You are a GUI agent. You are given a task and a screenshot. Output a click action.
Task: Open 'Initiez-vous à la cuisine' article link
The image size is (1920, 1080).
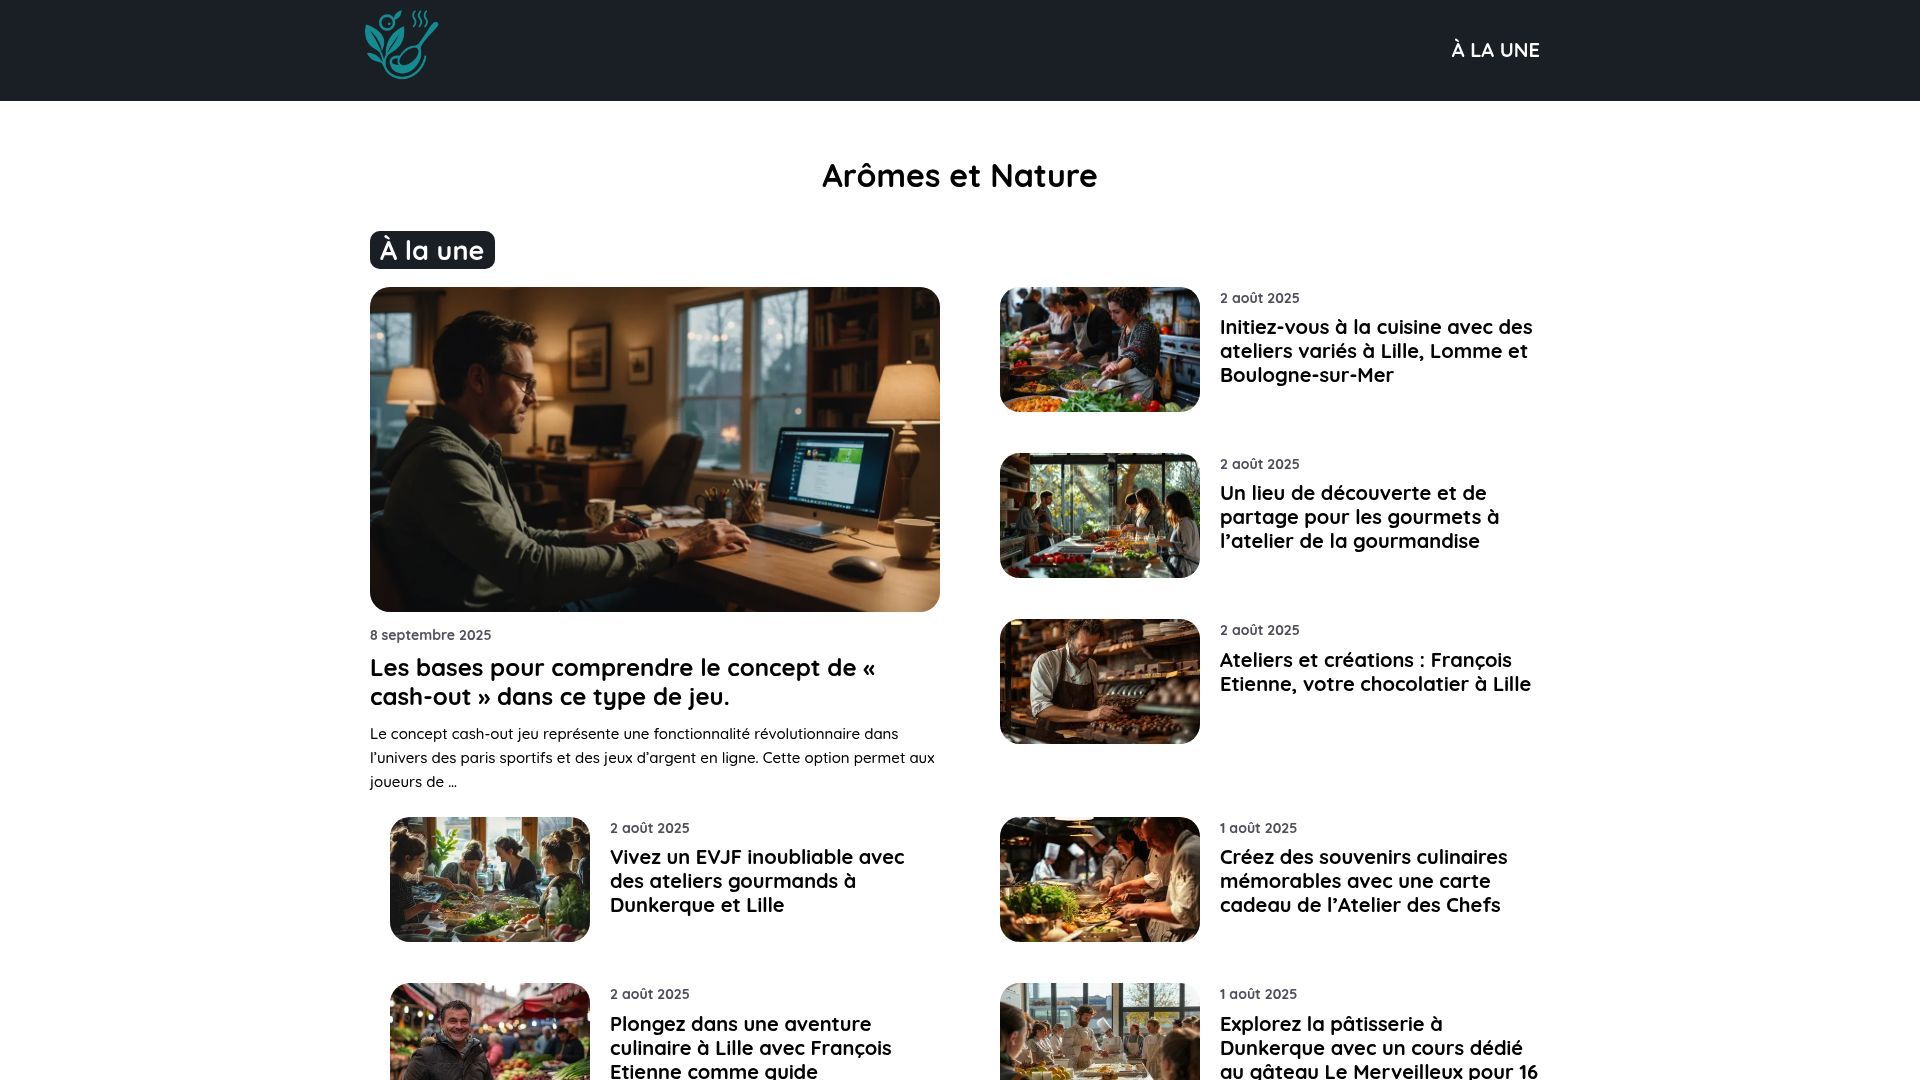[x=1376, y=351]
